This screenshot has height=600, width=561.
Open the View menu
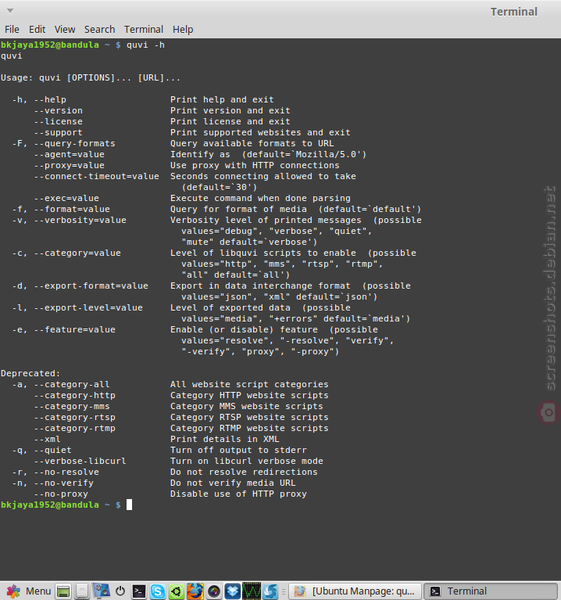click(x=65, y=29)
